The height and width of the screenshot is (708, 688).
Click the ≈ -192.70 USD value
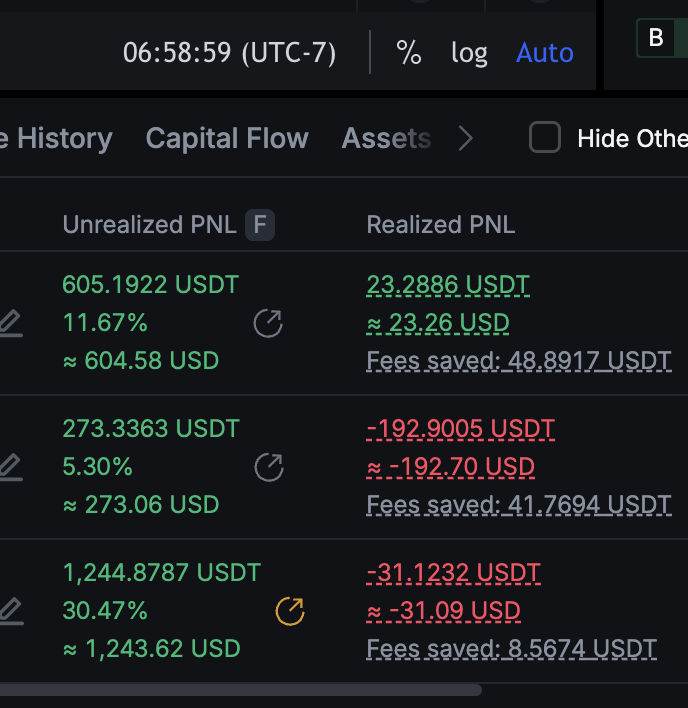(451, 467)
